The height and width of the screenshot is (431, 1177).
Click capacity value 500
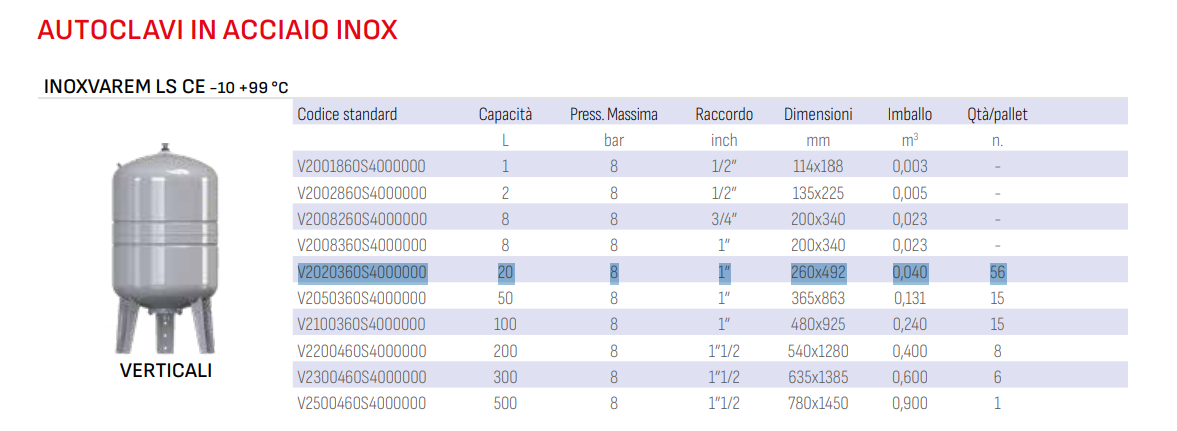point(505,403)
